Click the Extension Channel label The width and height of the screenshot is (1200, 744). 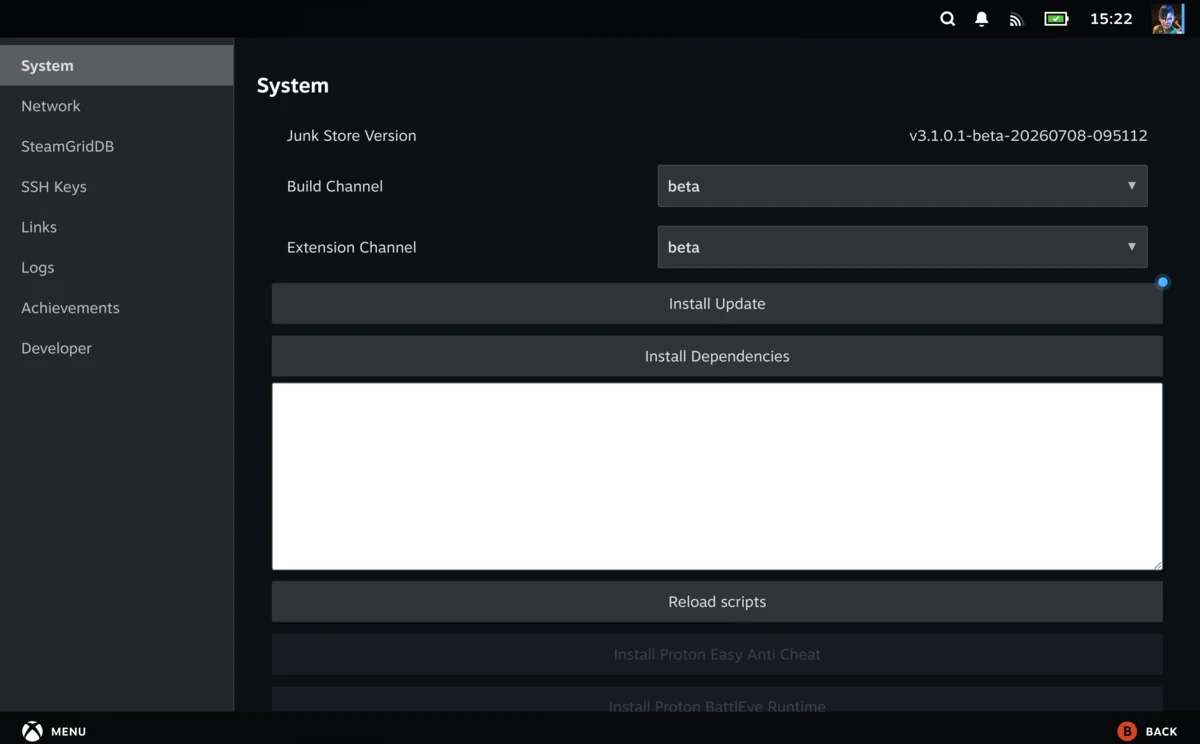tap(351, 247)
